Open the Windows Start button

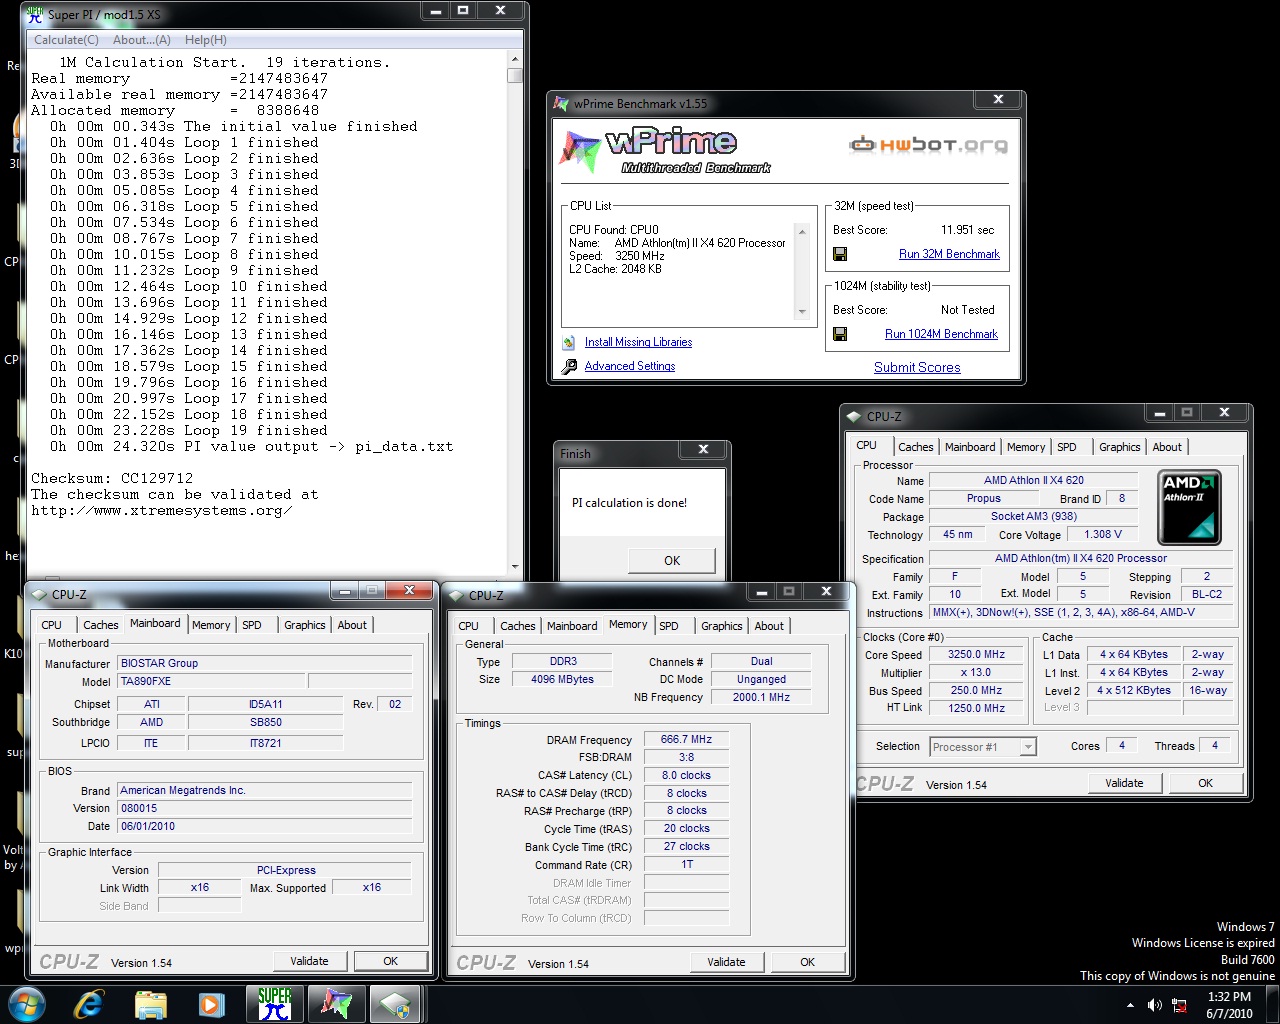27,1004
